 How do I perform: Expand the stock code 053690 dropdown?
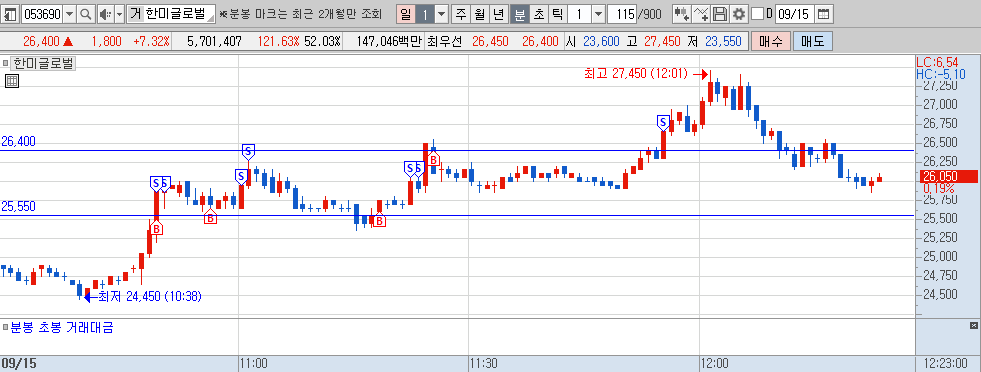click(69, 14)
